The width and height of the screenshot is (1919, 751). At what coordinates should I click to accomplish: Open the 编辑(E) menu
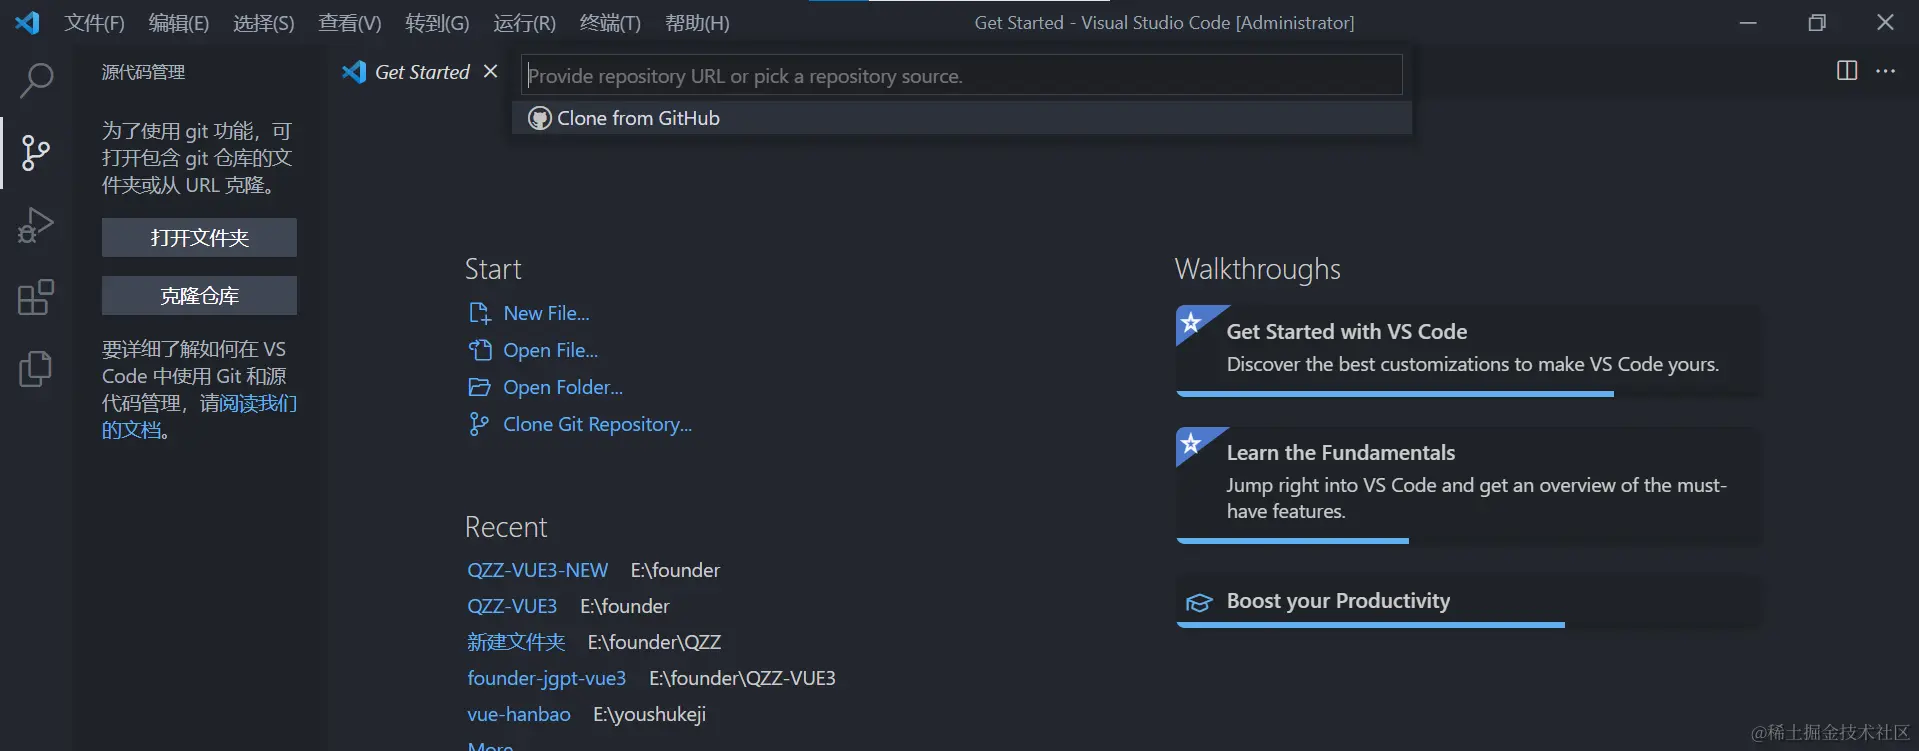coord(179,23)
